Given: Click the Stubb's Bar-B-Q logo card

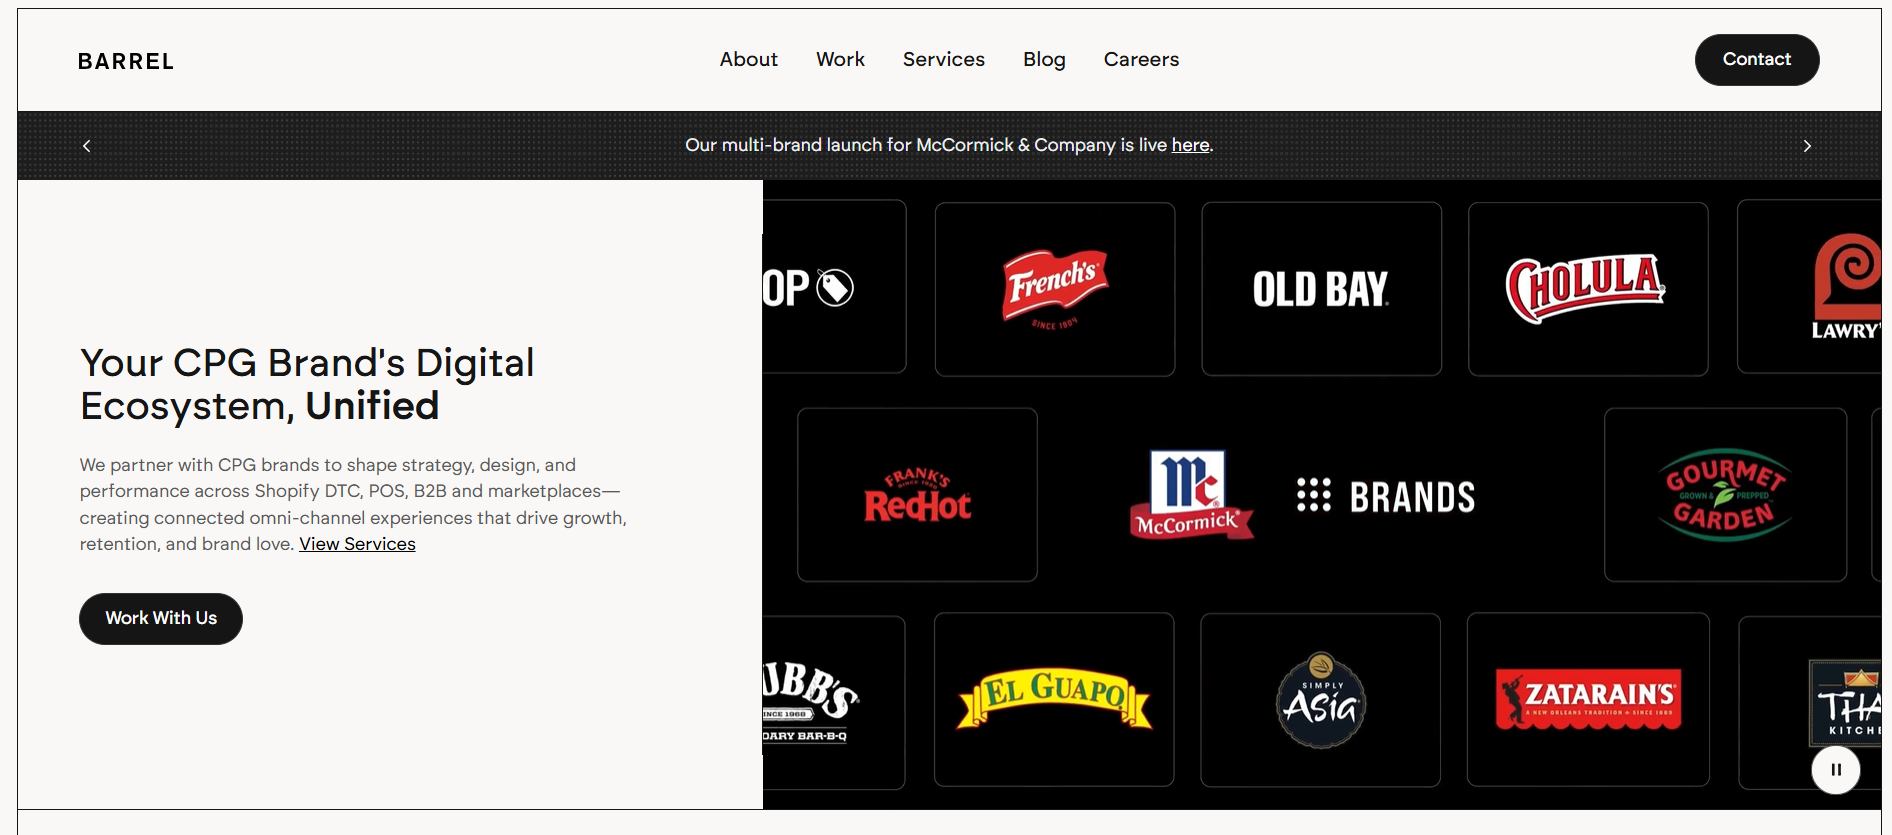Looking at the screenshot, I should point(834,702).
